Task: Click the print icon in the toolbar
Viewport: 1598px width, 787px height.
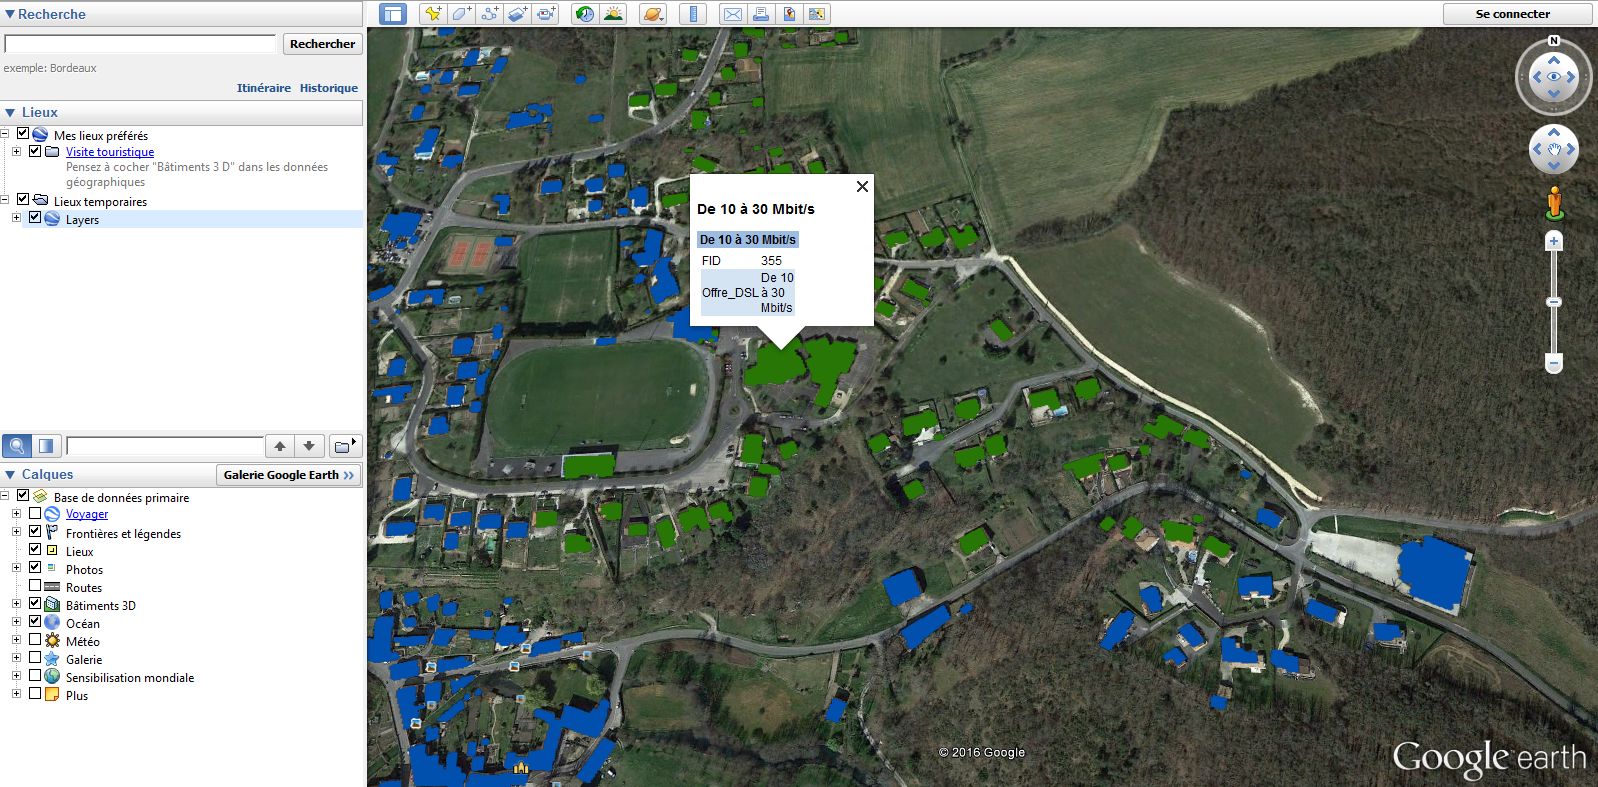Action: pos(761,14)
